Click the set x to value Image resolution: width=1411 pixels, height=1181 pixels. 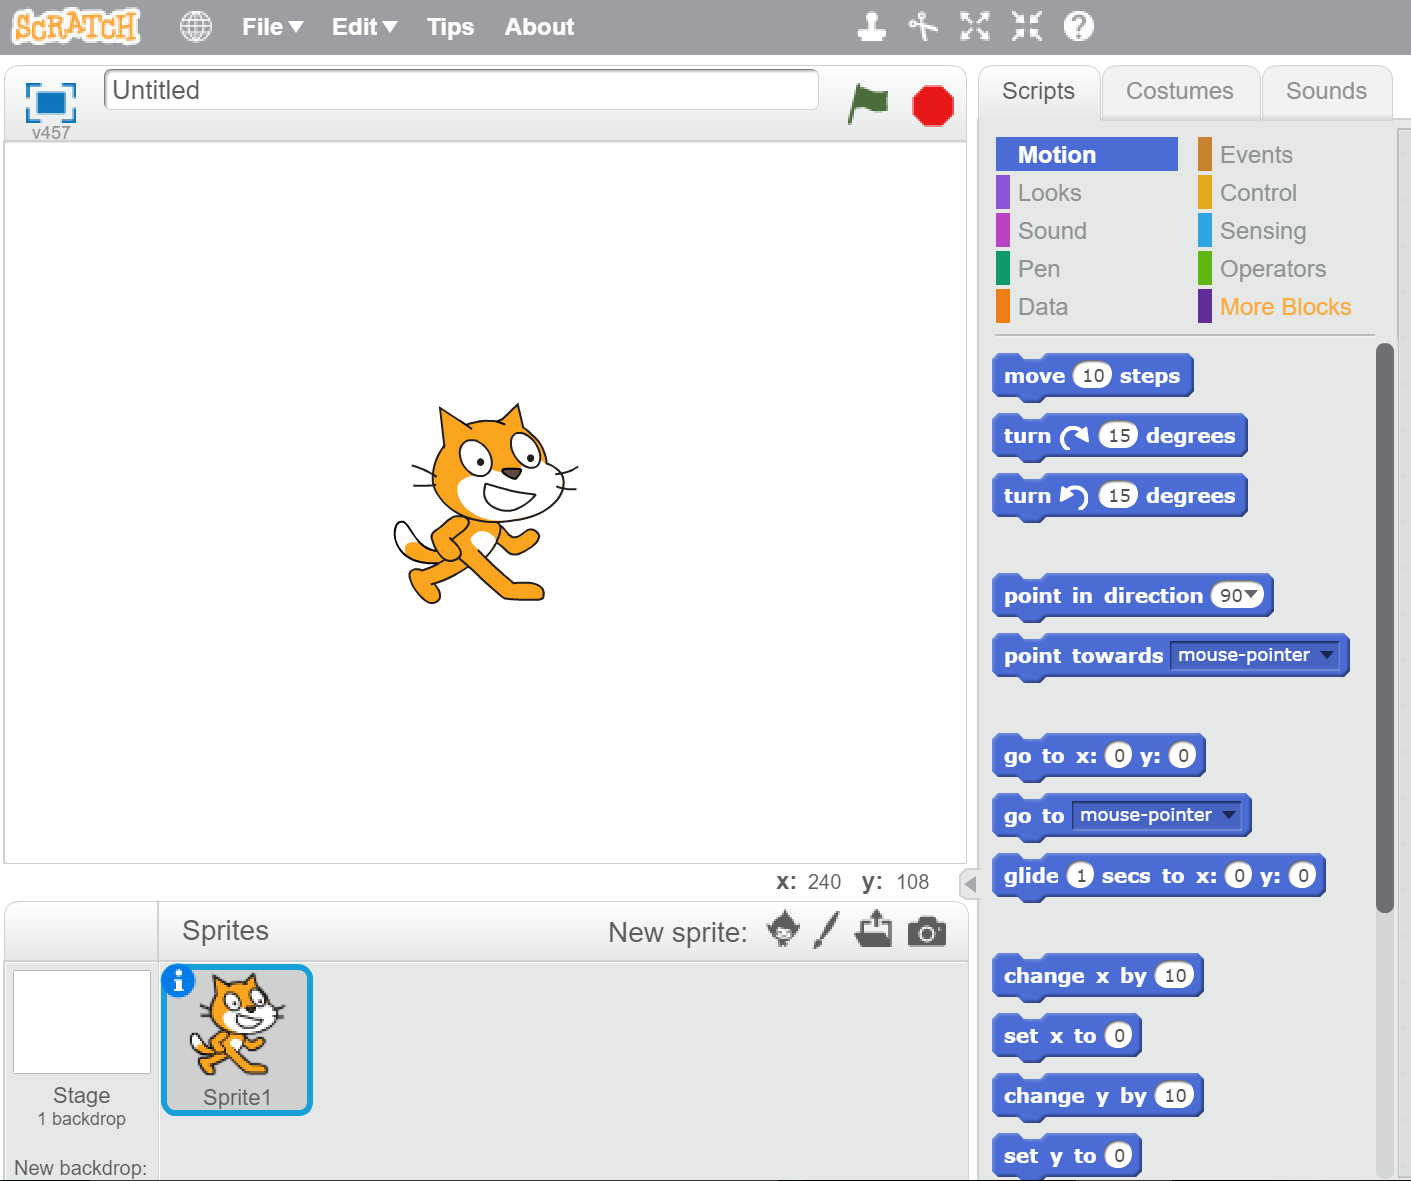(x=1119, y=1035)
